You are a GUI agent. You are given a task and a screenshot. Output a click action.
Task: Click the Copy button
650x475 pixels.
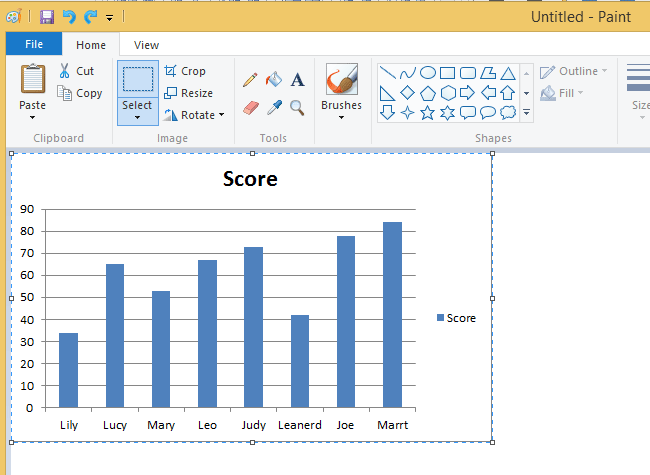(x=80, y=93)
